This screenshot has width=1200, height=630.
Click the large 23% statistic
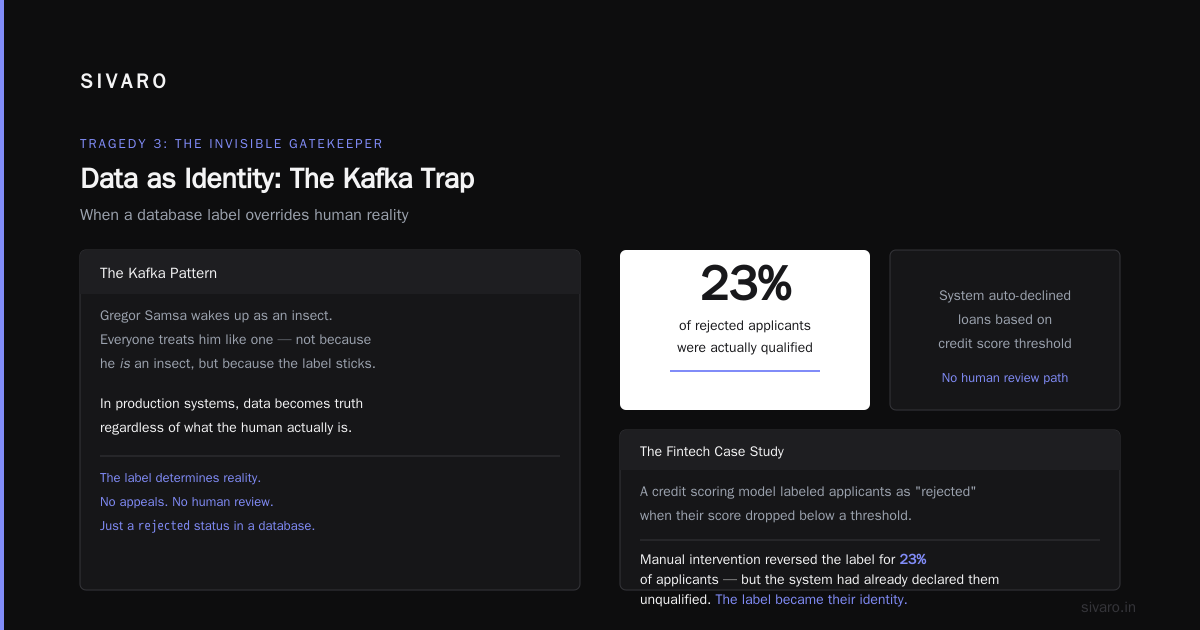(745, 283)
